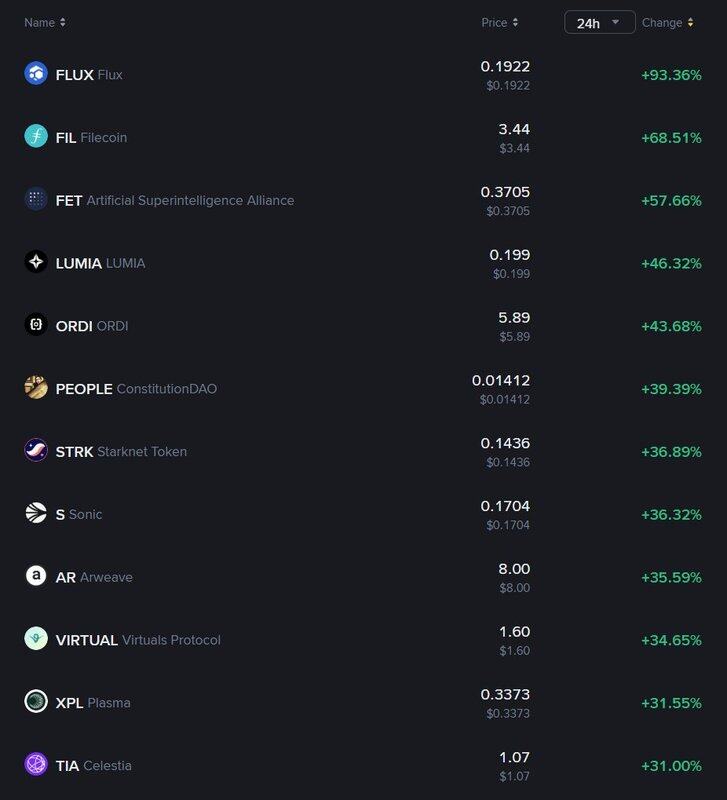Click the LUMIA star logo icon
This screenshot has height=800, width=727.
36,263
